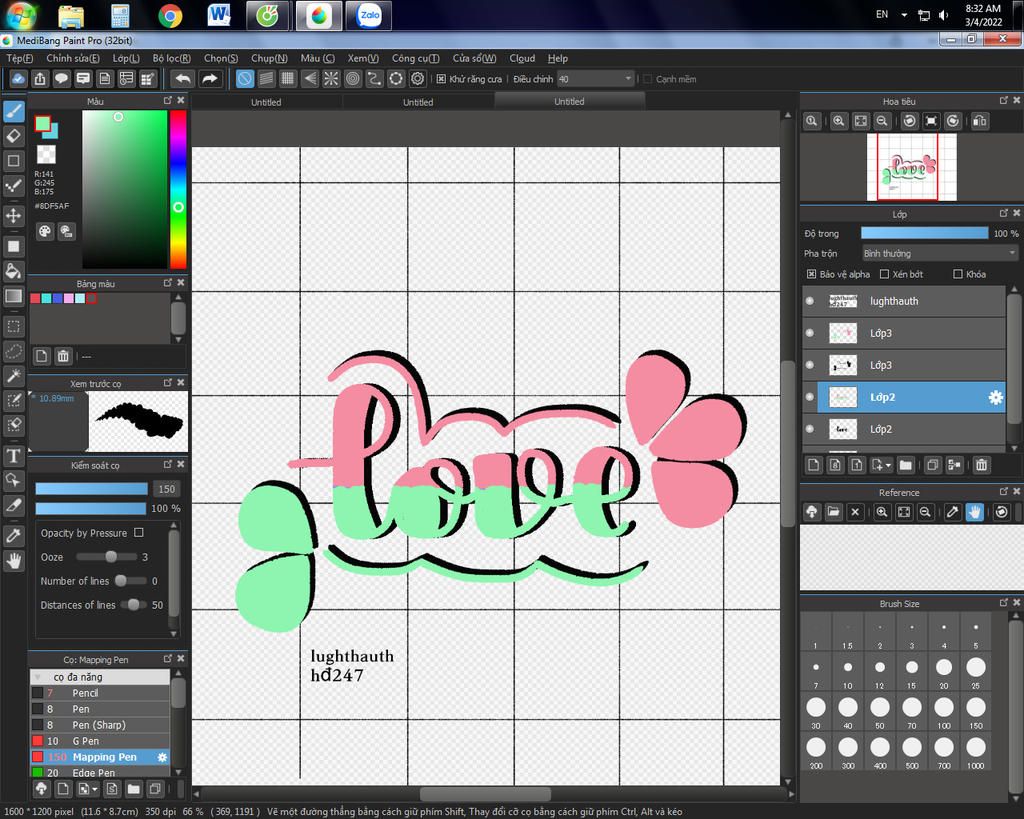
Task: Rotate the view left in the navigator
Action: [x=909, y=121]
